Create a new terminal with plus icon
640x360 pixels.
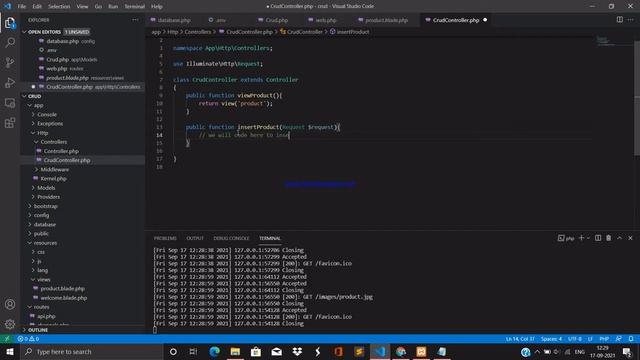[581, 238]
